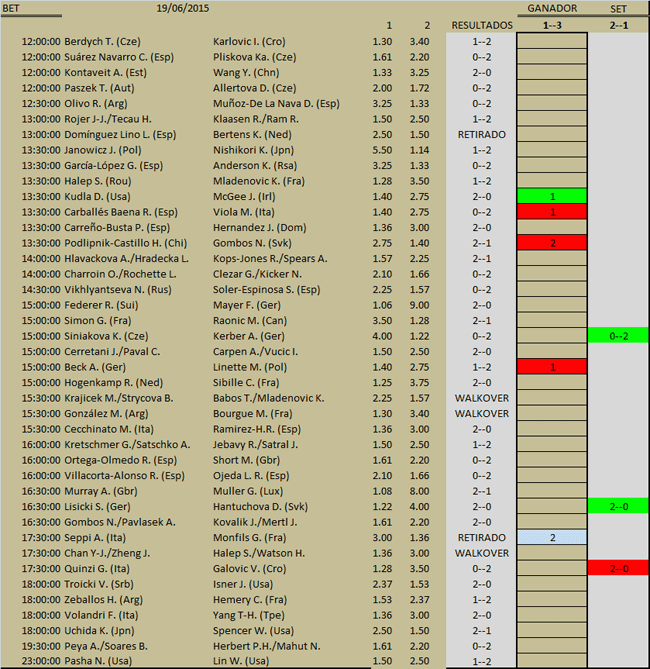Screen dimensions: 650x669
Task: Select Kerber A. (Ger) cell
Action: [249, 336]
